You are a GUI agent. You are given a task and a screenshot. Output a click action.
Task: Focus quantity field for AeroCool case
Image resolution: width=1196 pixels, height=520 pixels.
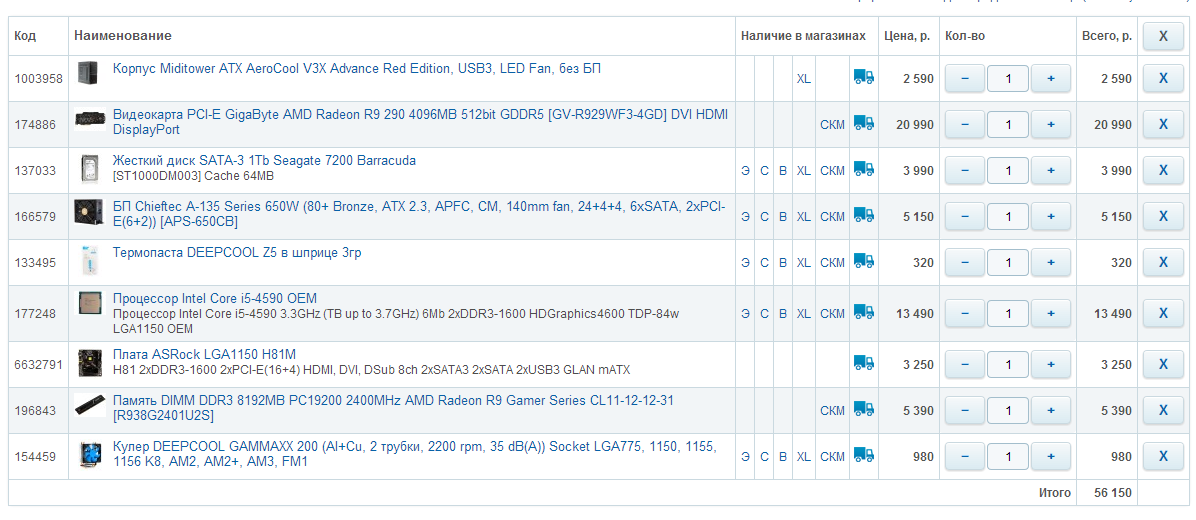pos(1008,78)
